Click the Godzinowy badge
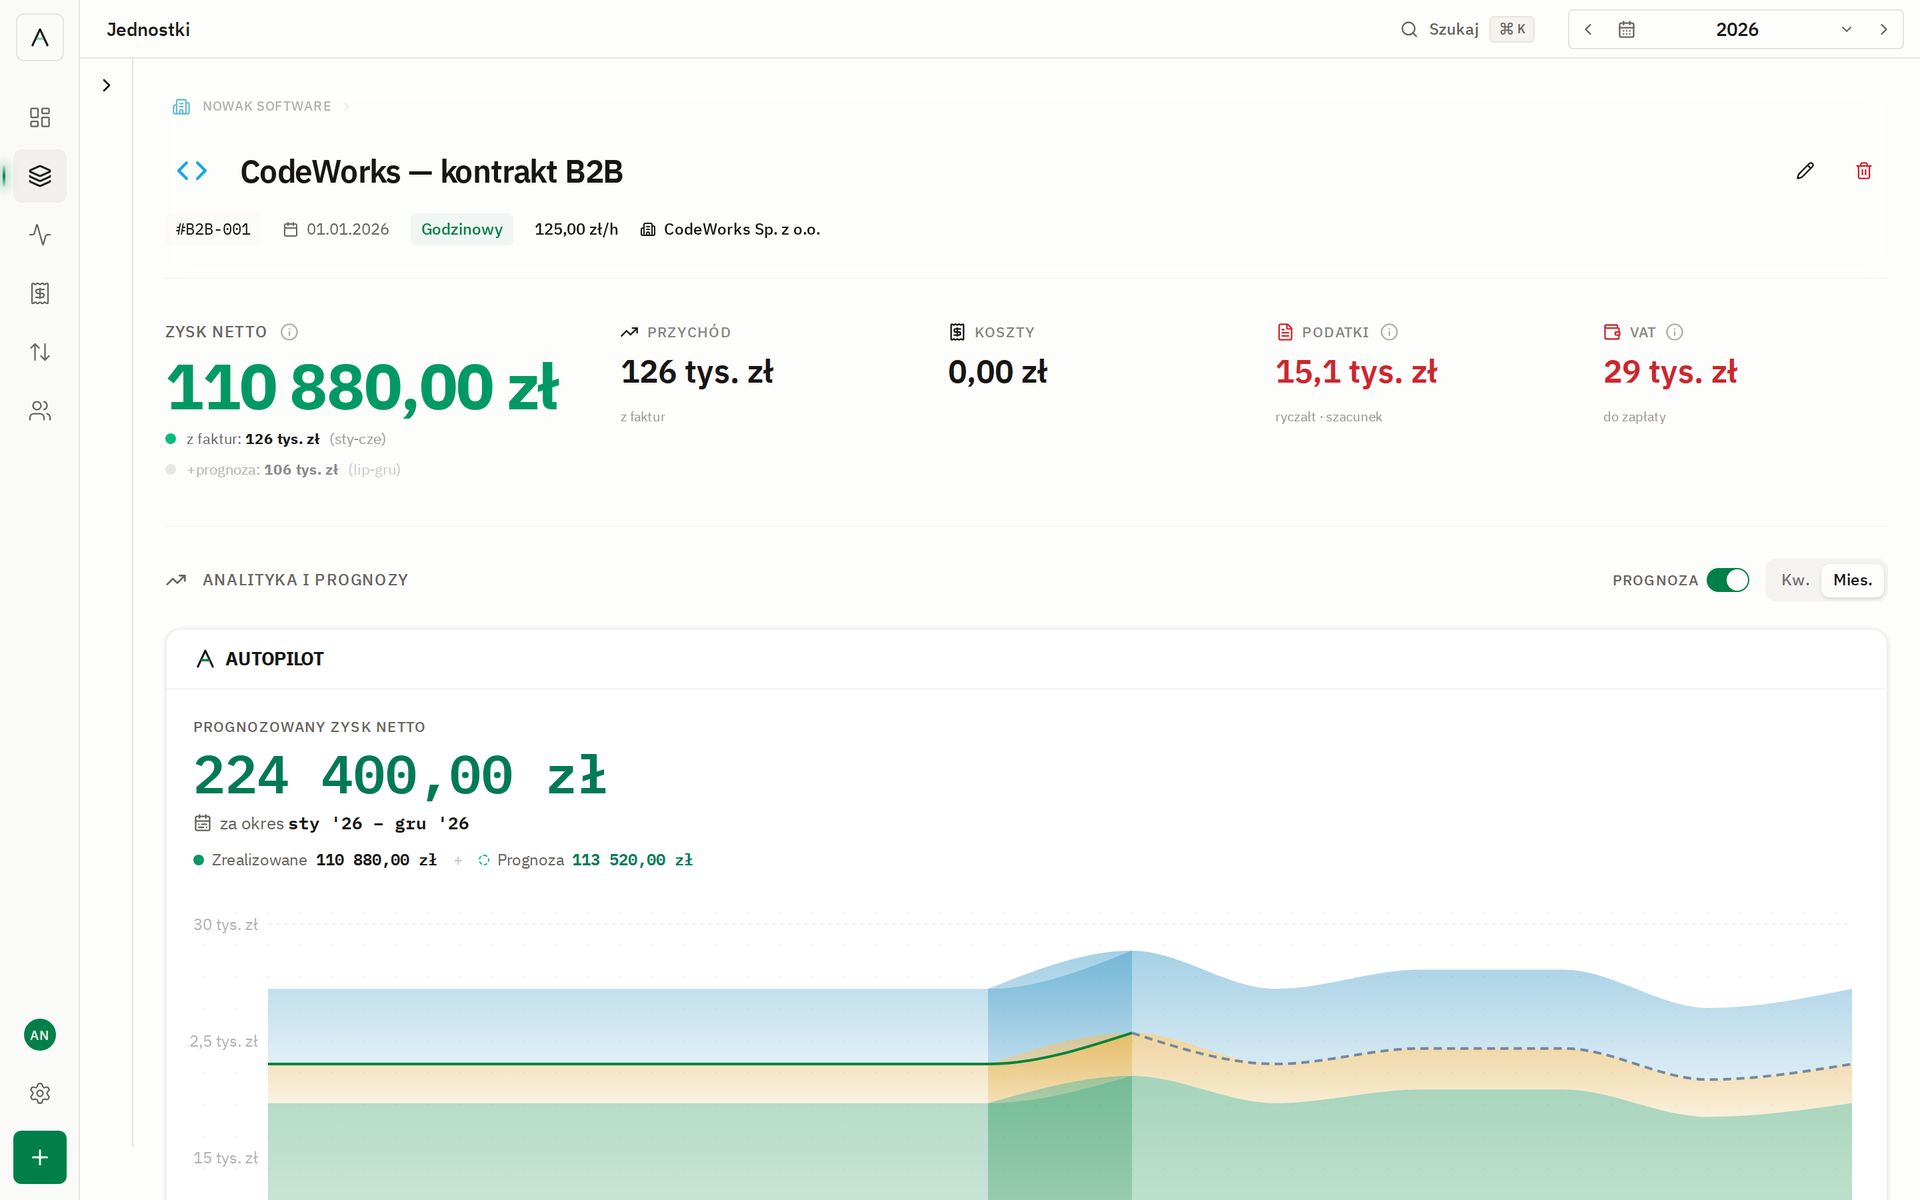Image resolution: width=1920 pixels, height=1200 pixels. tap(462, 229)
